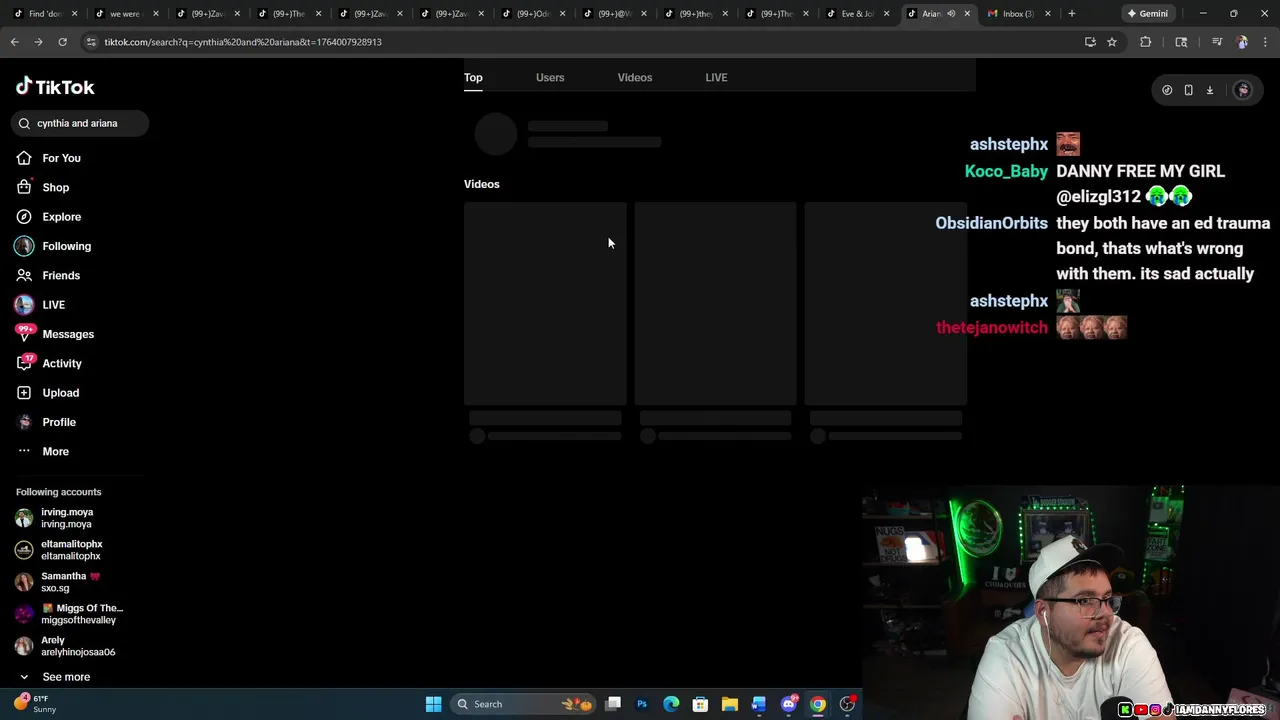Screen dimensions: 1280x720
Task: Open Microsoft Edge from taskbar
Action: [671, 704]
